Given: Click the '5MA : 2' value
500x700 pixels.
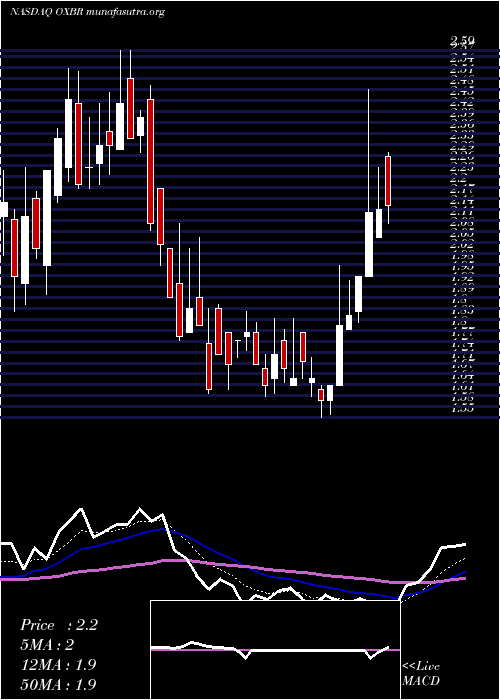Looking at the screenshot, I should pos(47,645).
